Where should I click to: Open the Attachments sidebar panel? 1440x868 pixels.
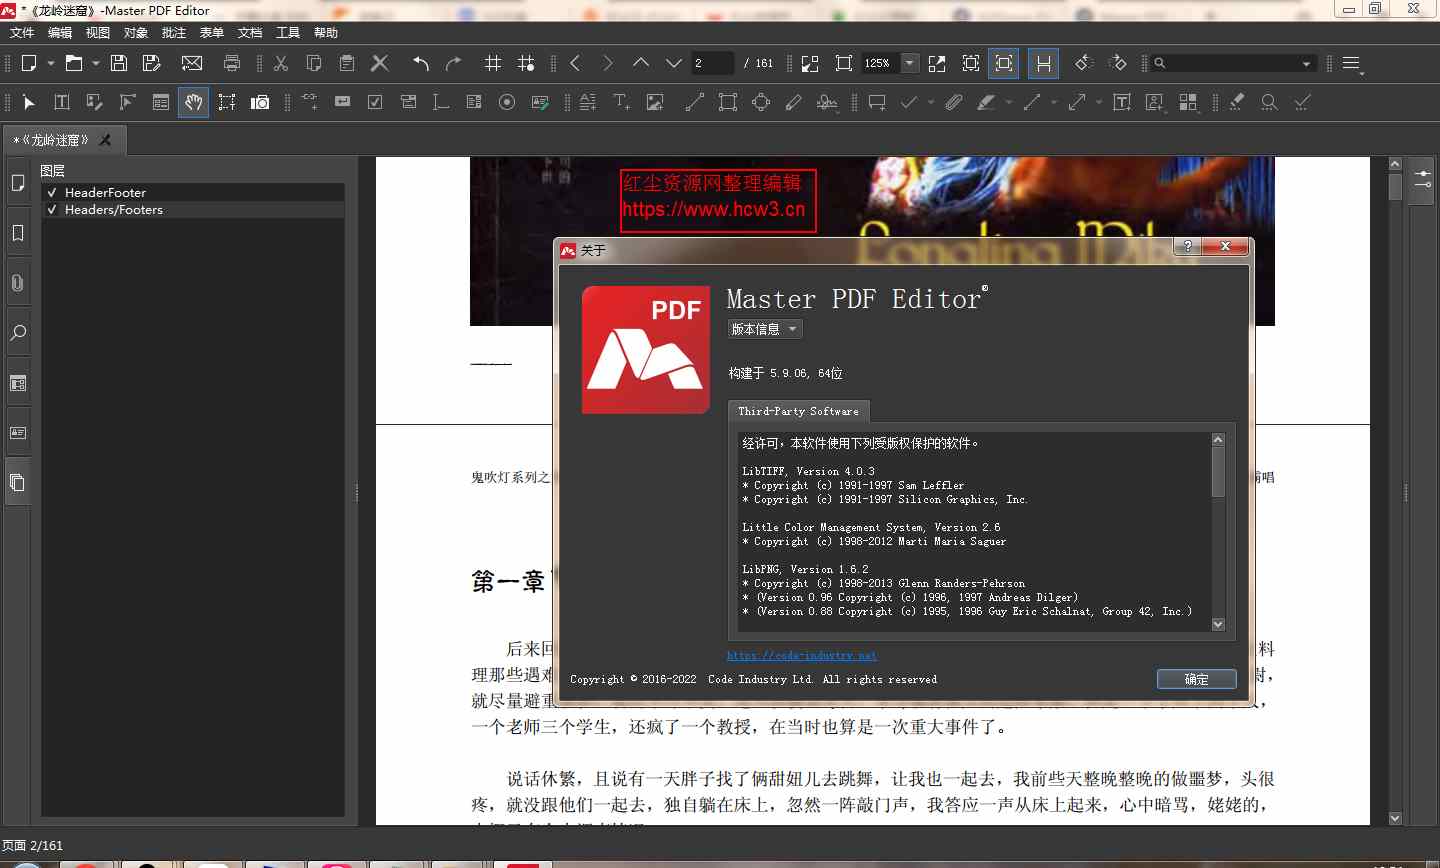[x=17, y=282]
